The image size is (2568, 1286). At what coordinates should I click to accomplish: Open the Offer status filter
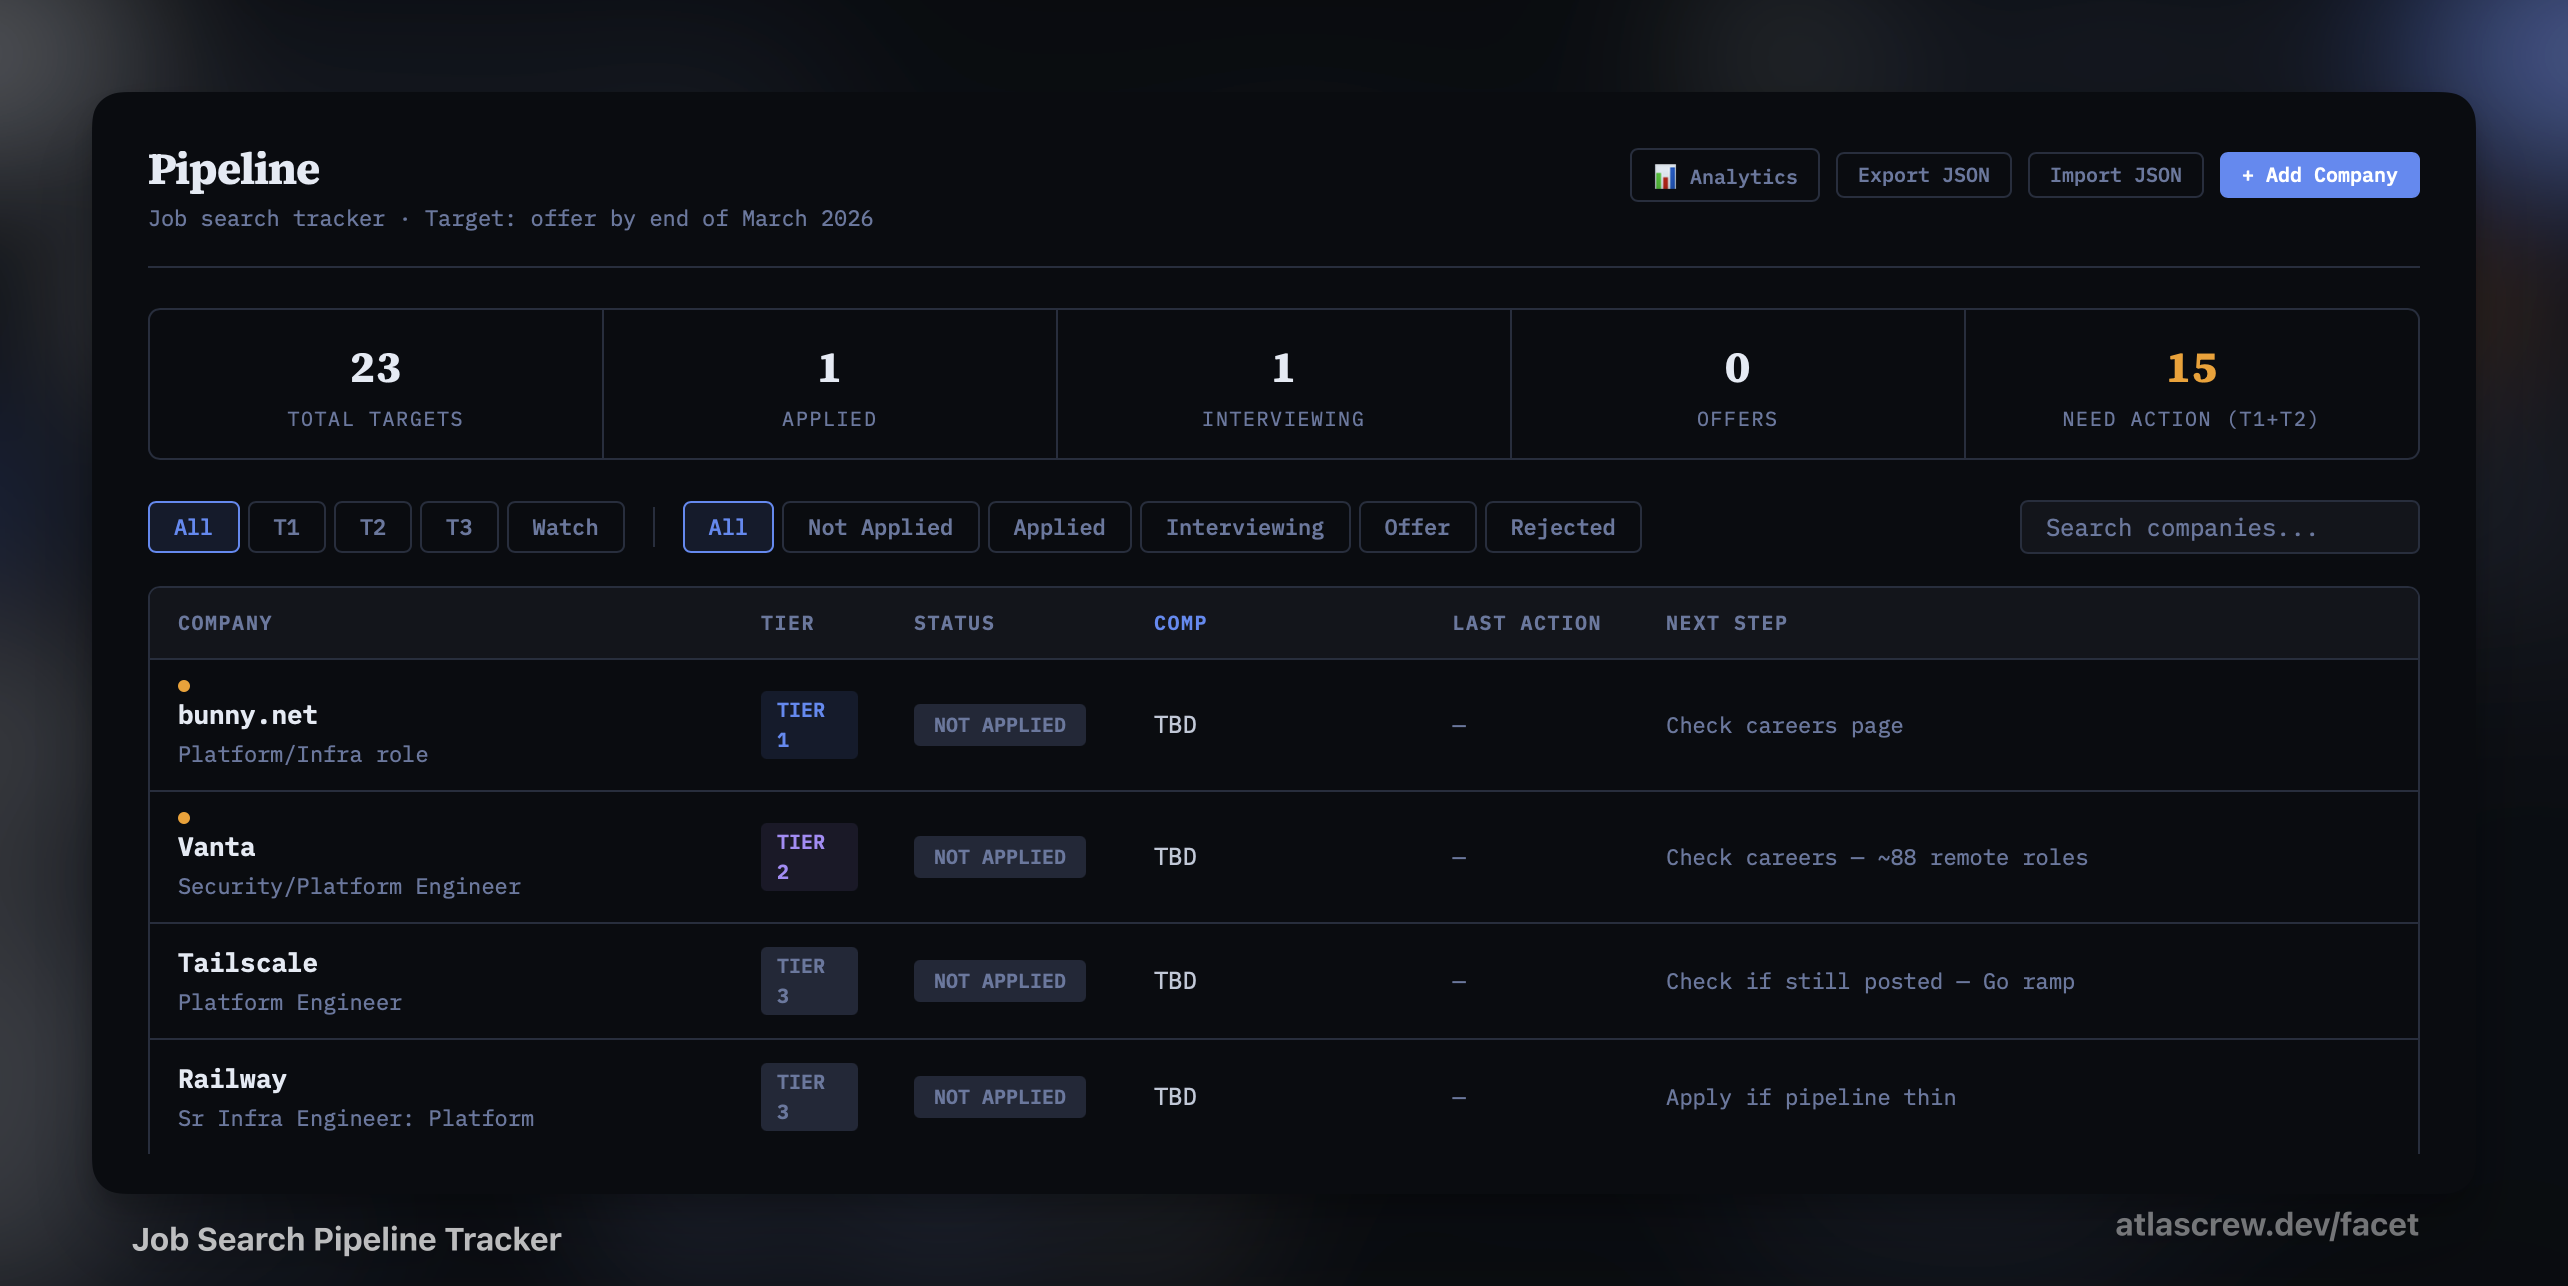tap(1417, 527)
